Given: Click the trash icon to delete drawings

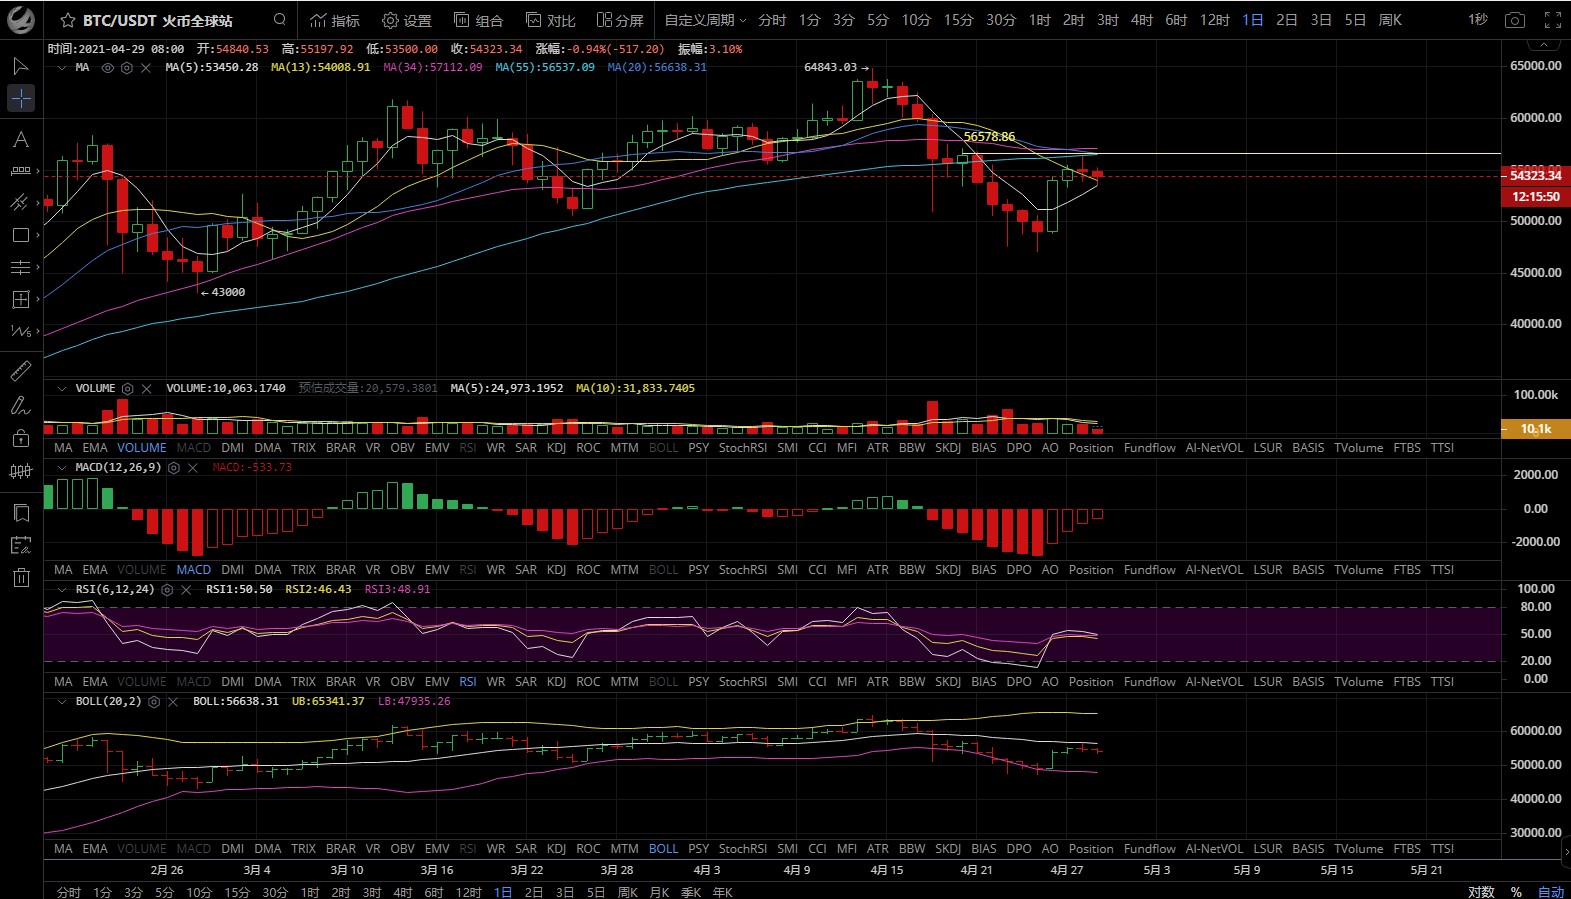Looking at the screenshot, I should coord(21,577).
